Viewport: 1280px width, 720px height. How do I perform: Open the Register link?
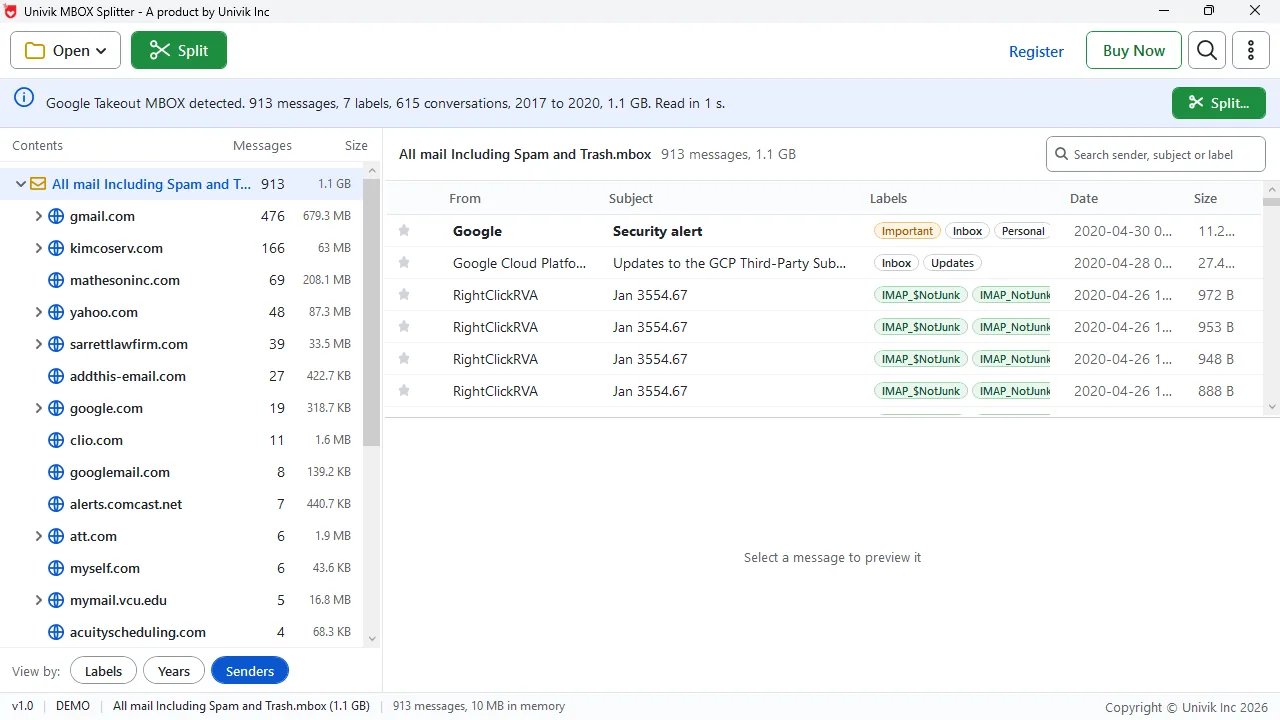coord(1036,51)
